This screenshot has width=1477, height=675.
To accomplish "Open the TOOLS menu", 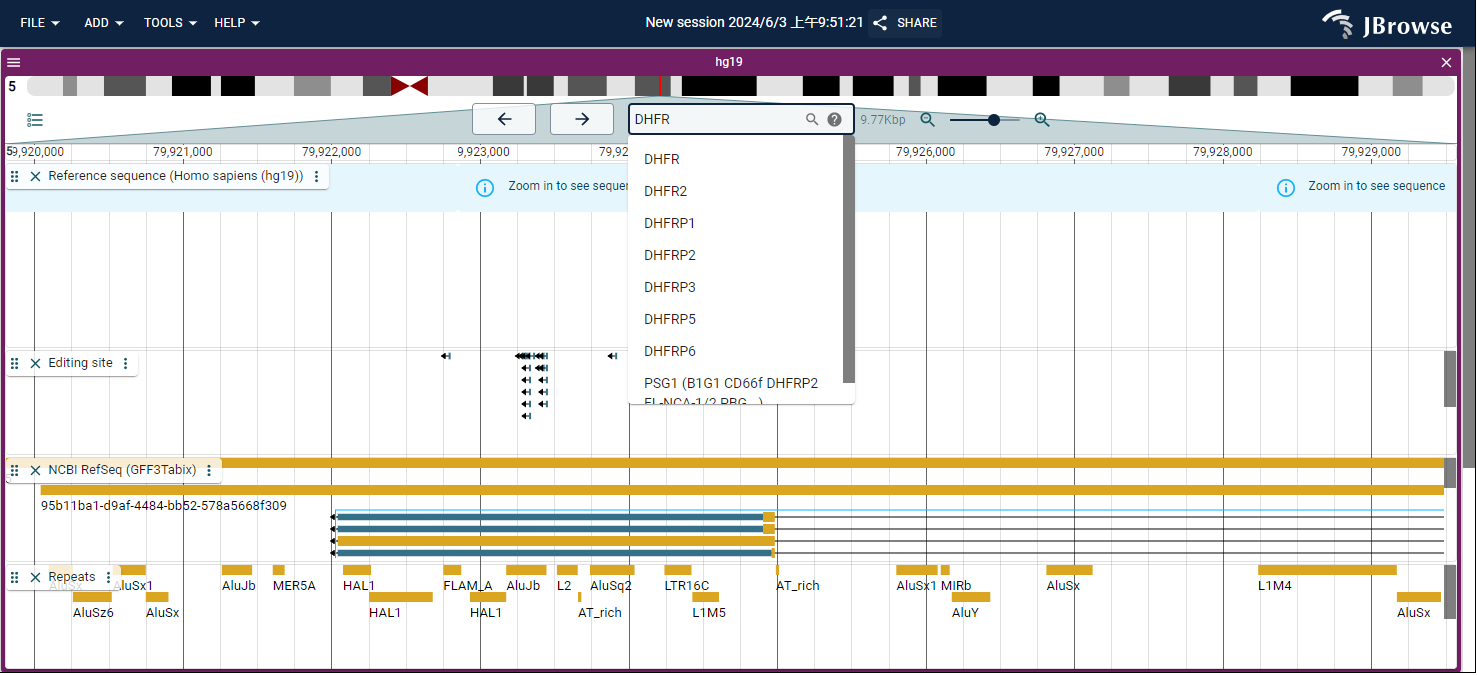I will [170, 23].
